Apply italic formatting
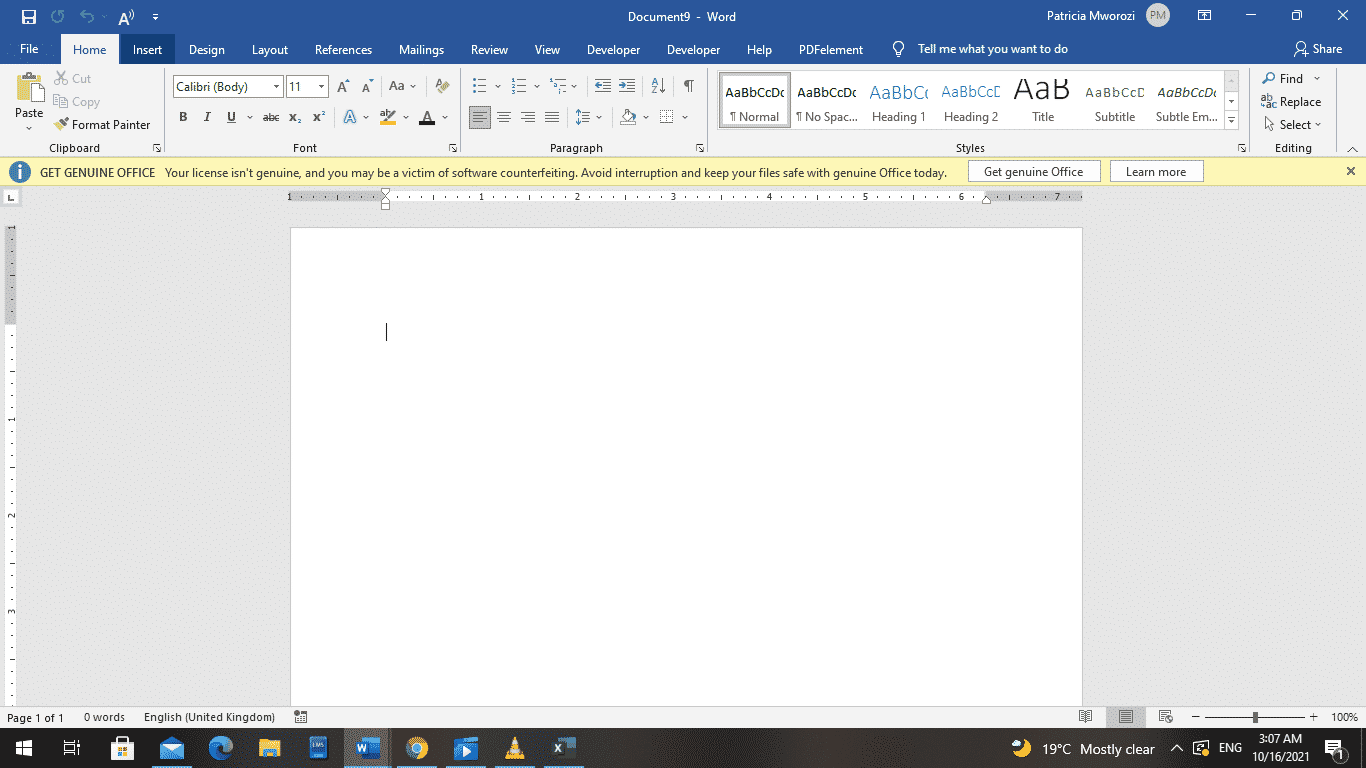 pos(207,117)
